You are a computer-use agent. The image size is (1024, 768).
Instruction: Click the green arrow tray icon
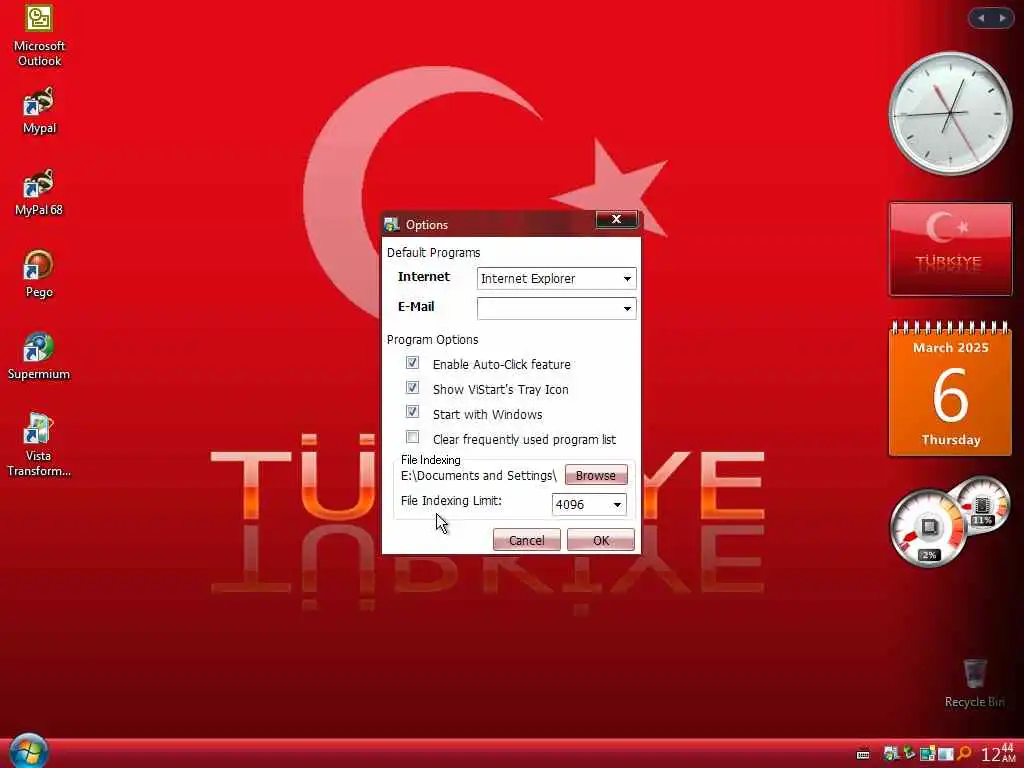click(x=909, y=753)
